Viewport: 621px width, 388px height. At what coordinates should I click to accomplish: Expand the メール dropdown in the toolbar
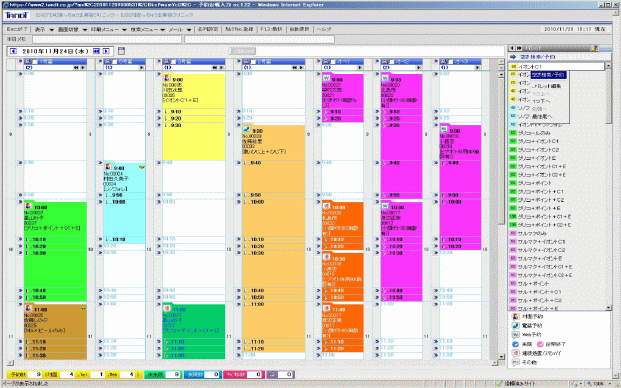coord(180,29)
